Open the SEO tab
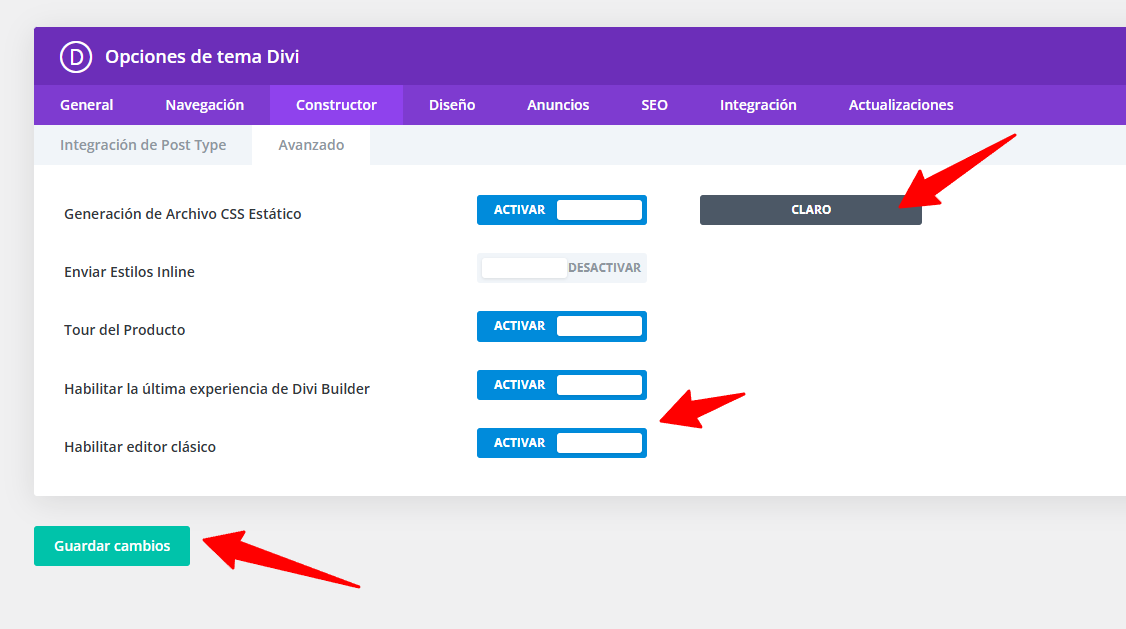The height and width of the screenshot is (629, 1126). [654, 105]
